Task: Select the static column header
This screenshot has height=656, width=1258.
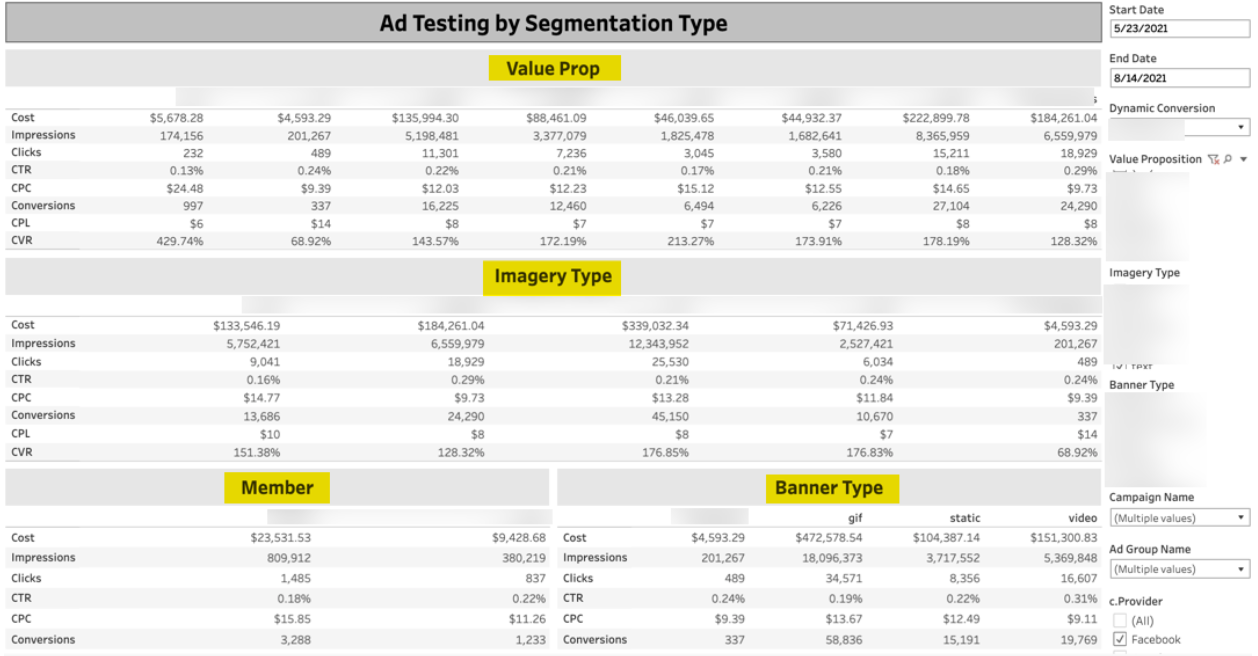Action: pos(965,518)
